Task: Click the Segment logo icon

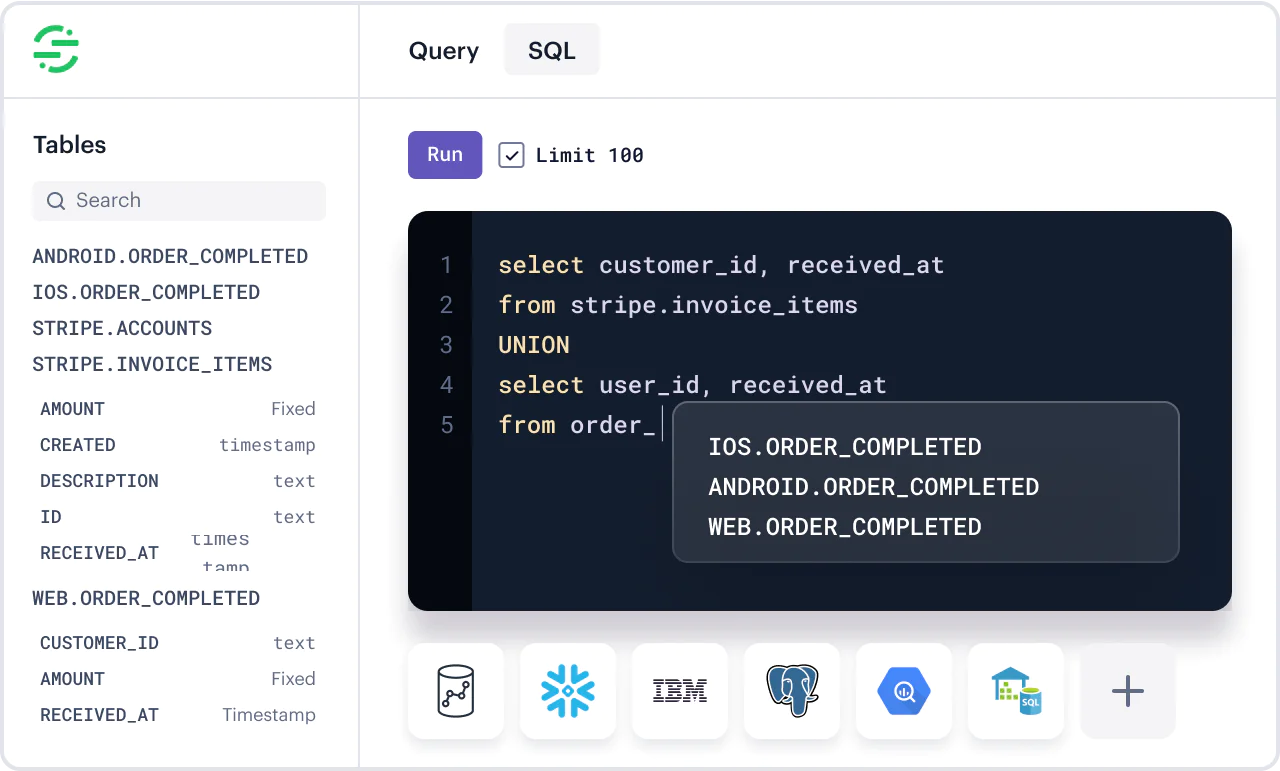Action: pyautogui.click(x=56, y=49)
